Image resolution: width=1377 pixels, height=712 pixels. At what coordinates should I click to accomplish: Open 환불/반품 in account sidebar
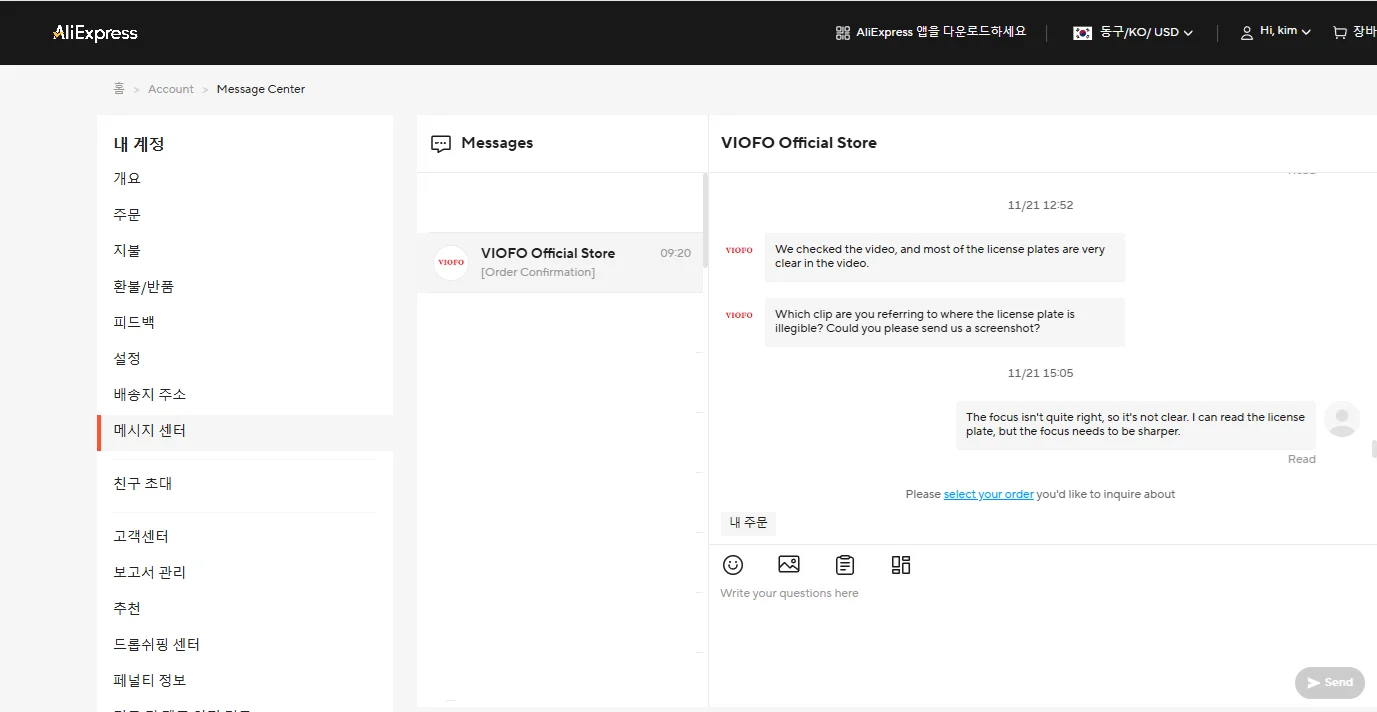(144, 286)
